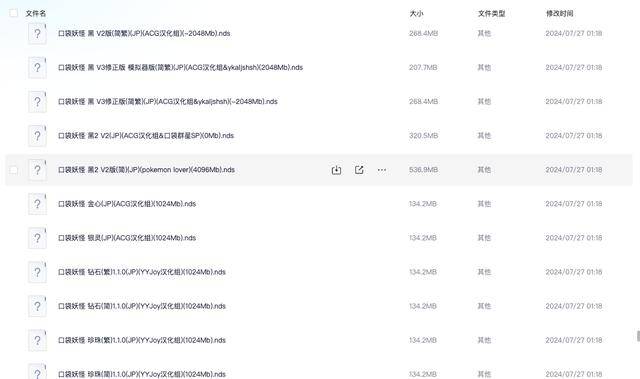The image size is (640, 379).
Task: Click file icon of 口袋妖怪 钻石(繁) nds
Action: (x=37, y=272)
